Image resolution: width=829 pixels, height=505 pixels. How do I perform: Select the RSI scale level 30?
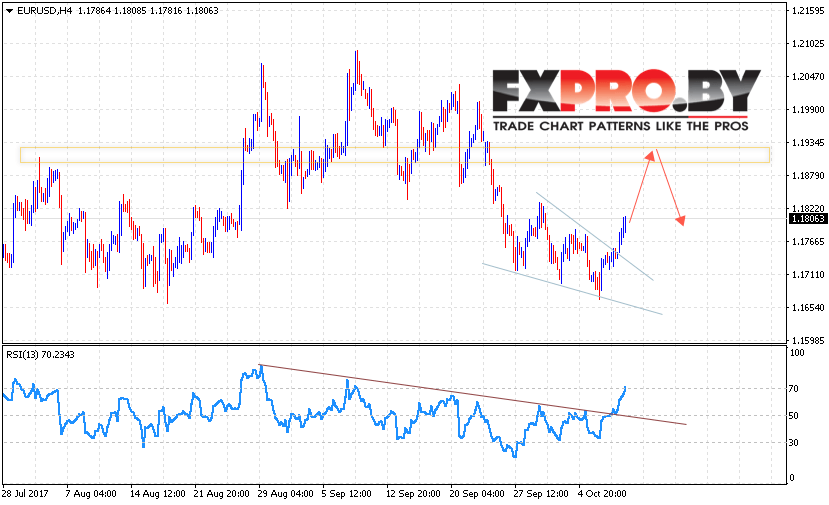(x=794, y=443)
